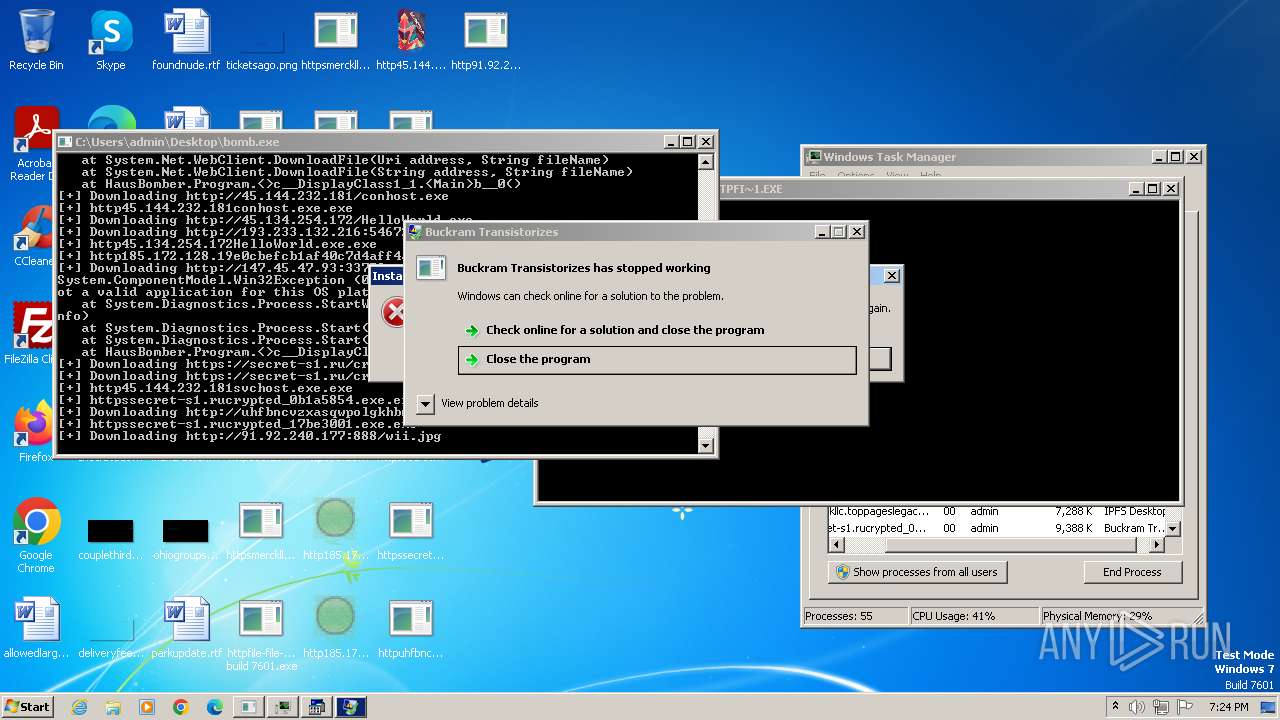The height and width of the screenshot is (720, 1280).
Task: Select the httpuhfbnc desktop file icon
Action: 411,628
